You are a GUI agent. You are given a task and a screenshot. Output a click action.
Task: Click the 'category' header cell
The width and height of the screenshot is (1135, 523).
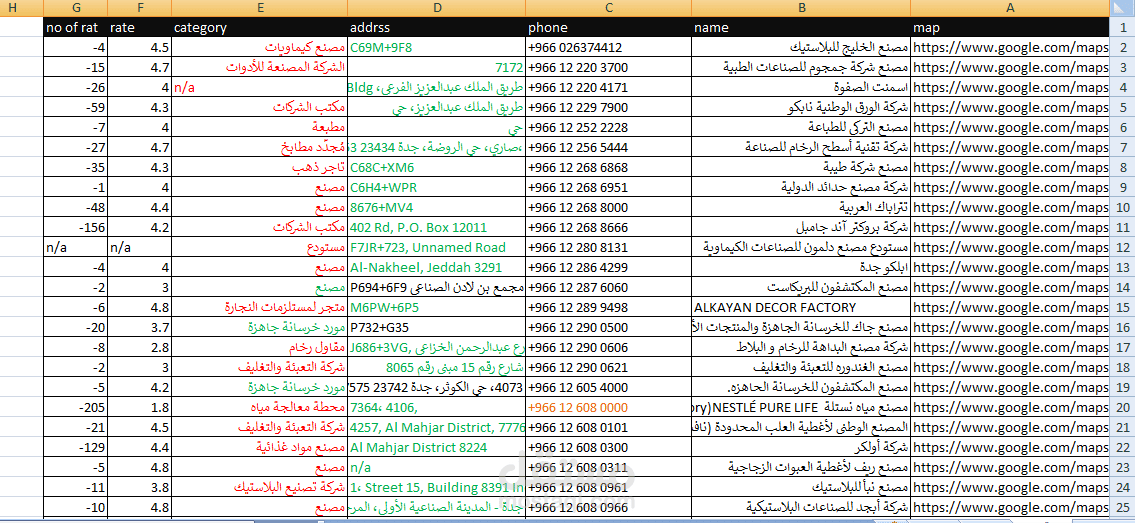259,28
